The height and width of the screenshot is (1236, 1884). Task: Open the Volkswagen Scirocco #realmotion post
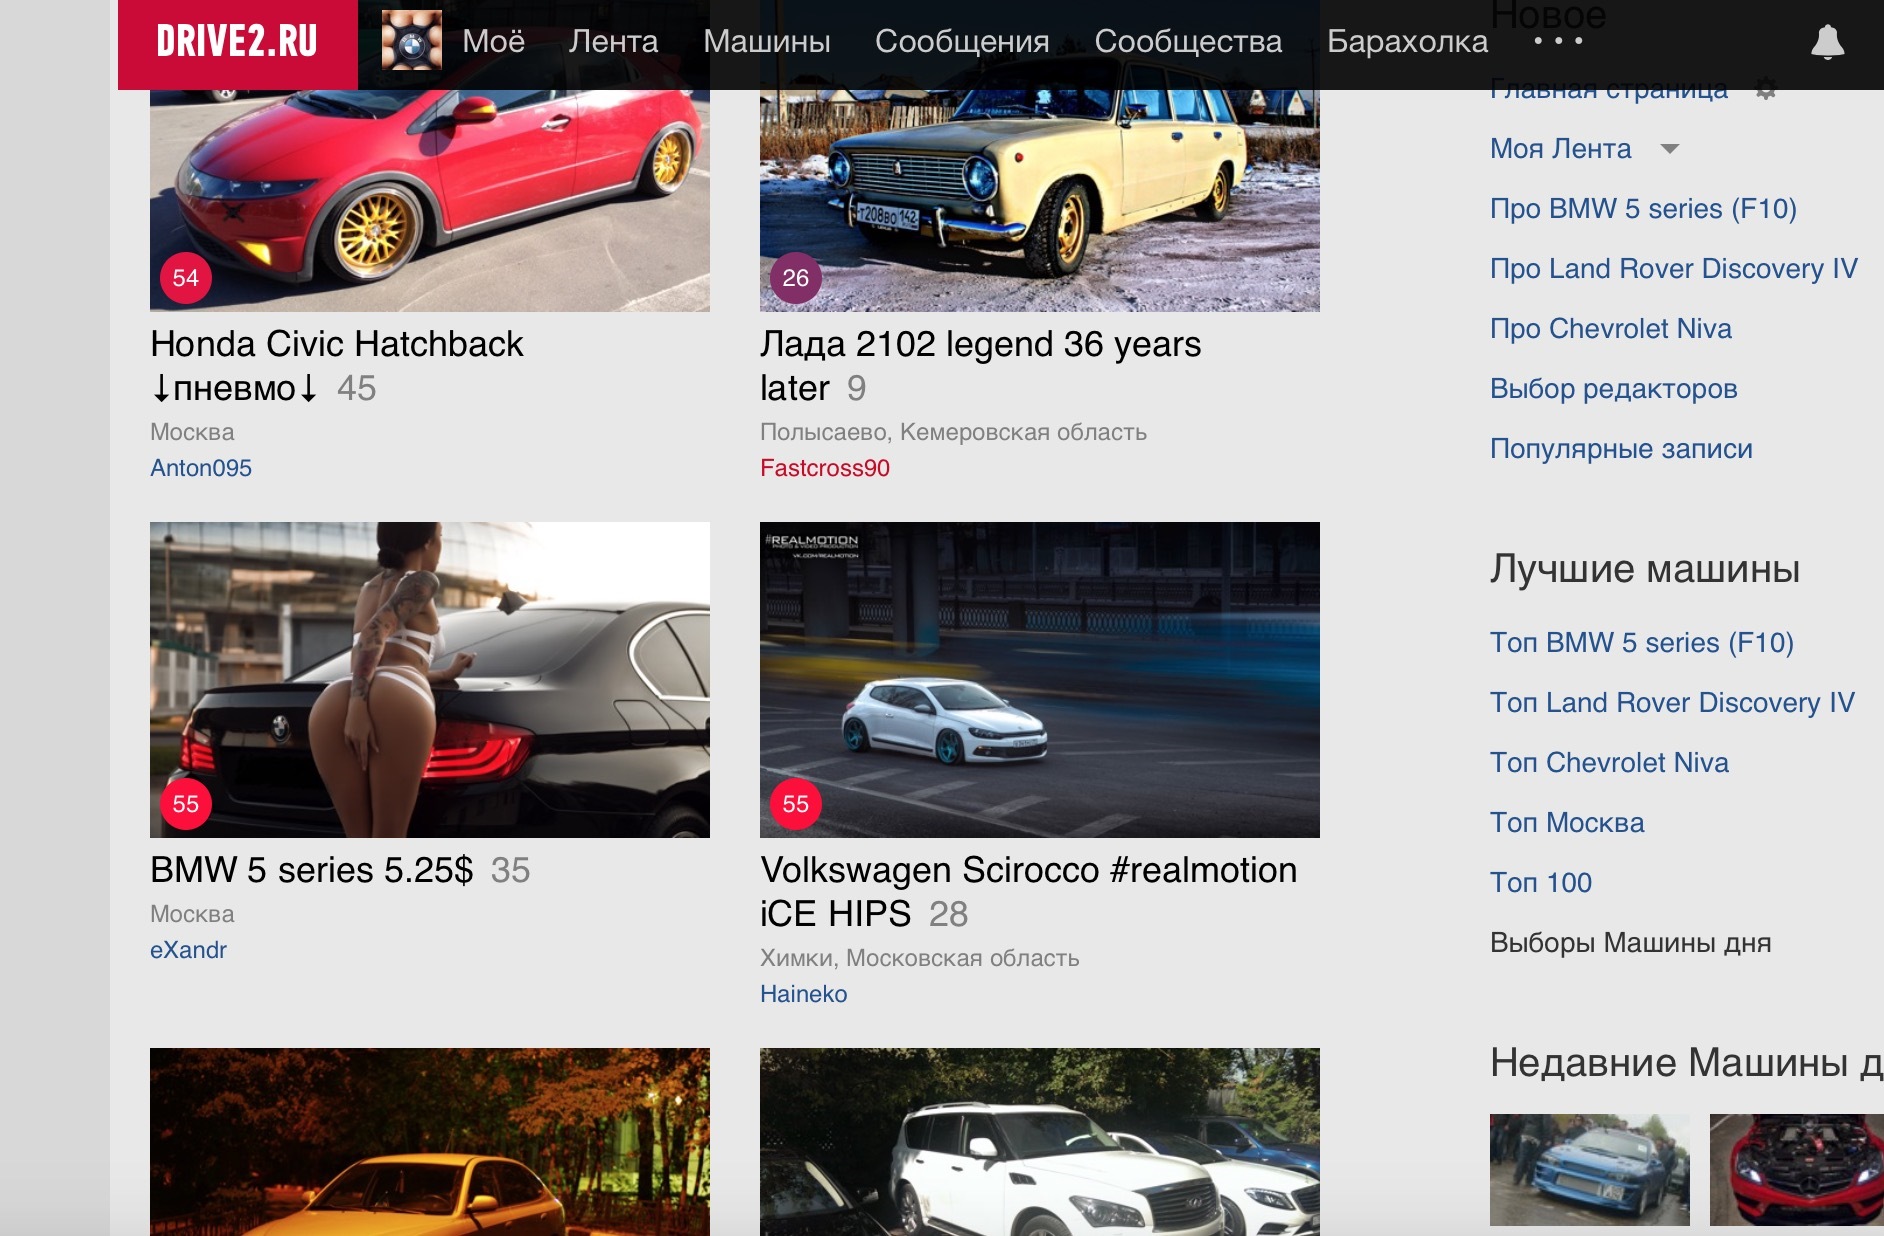(1028, 892)
